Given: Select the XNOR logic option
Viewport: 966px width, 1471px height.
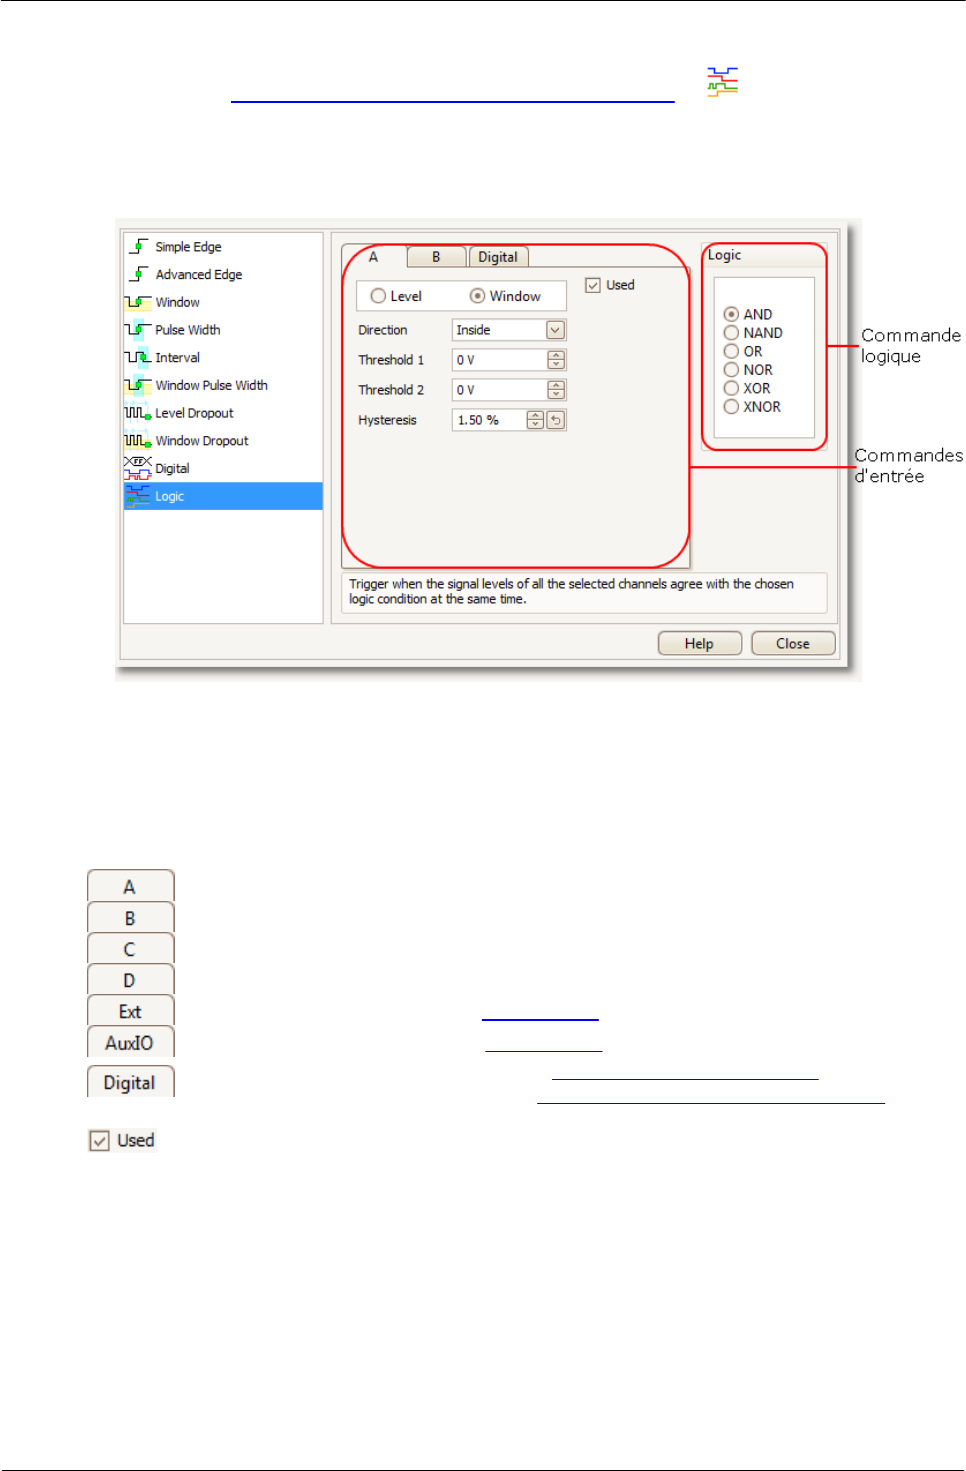Looking at the screenshot, I should click(x=731, y=407).
